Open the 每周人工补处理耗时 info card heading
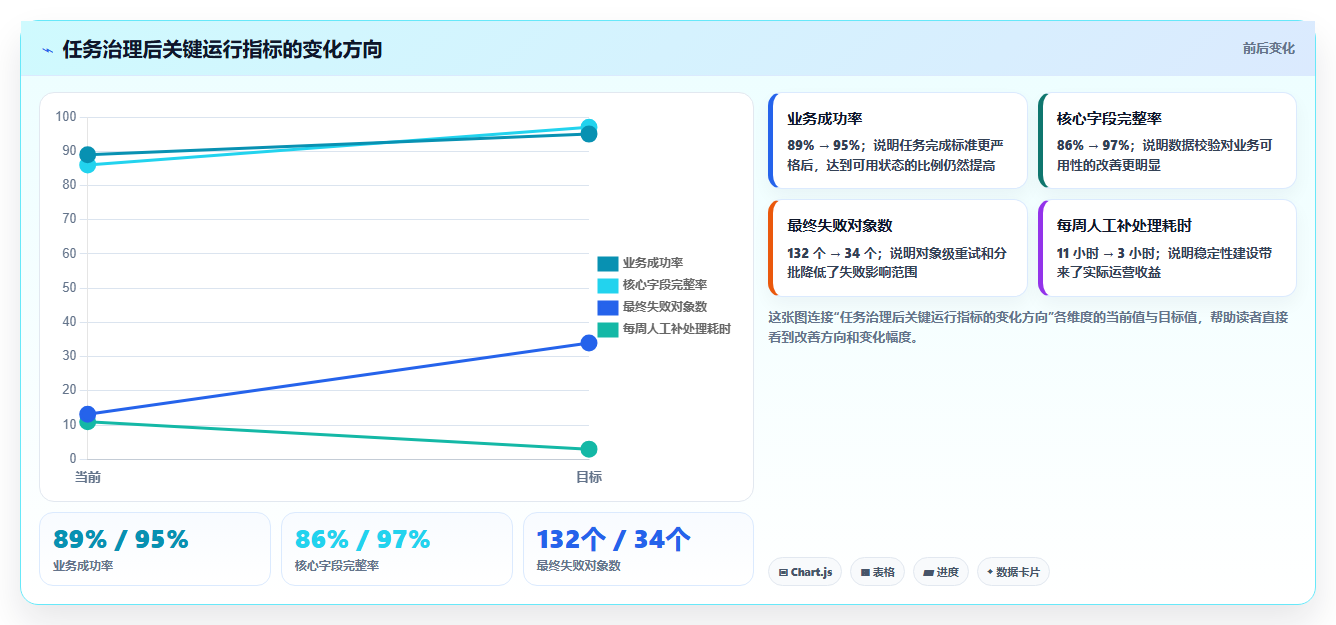 pyautogui.click(x=1124, y=226)
